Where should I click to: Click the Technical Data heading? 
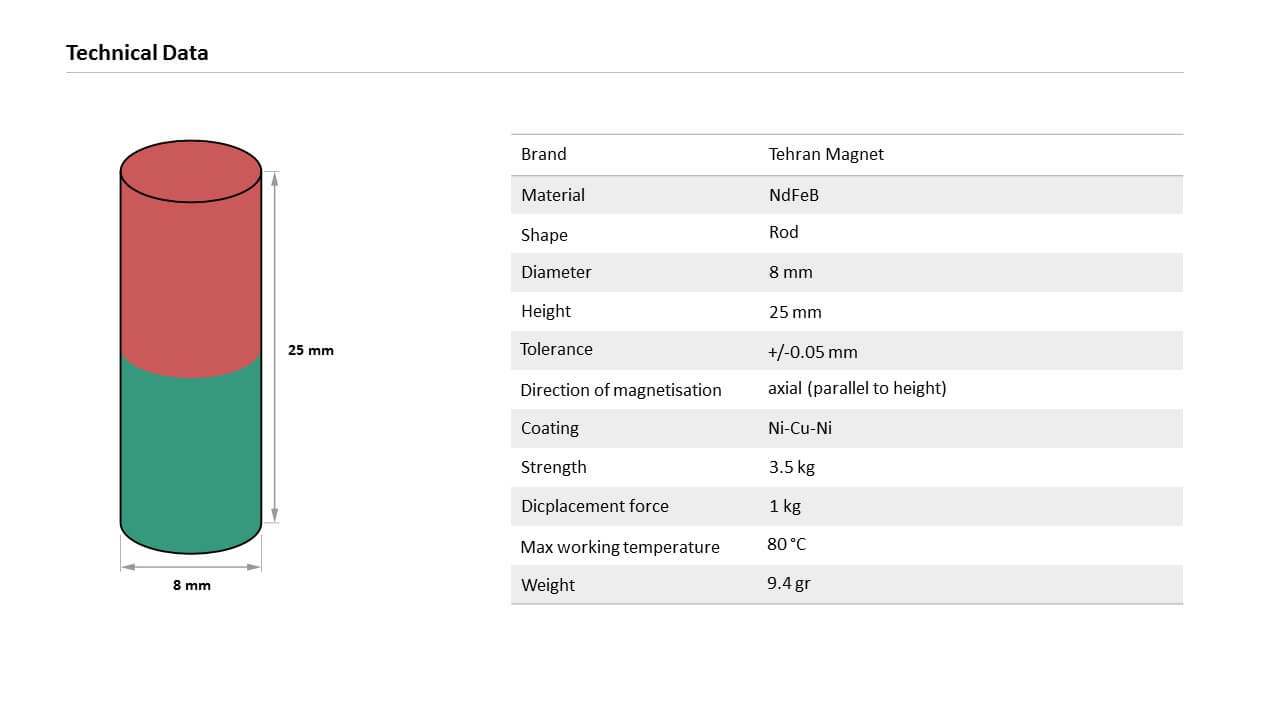pyautogui.click(x=137, y=53)
